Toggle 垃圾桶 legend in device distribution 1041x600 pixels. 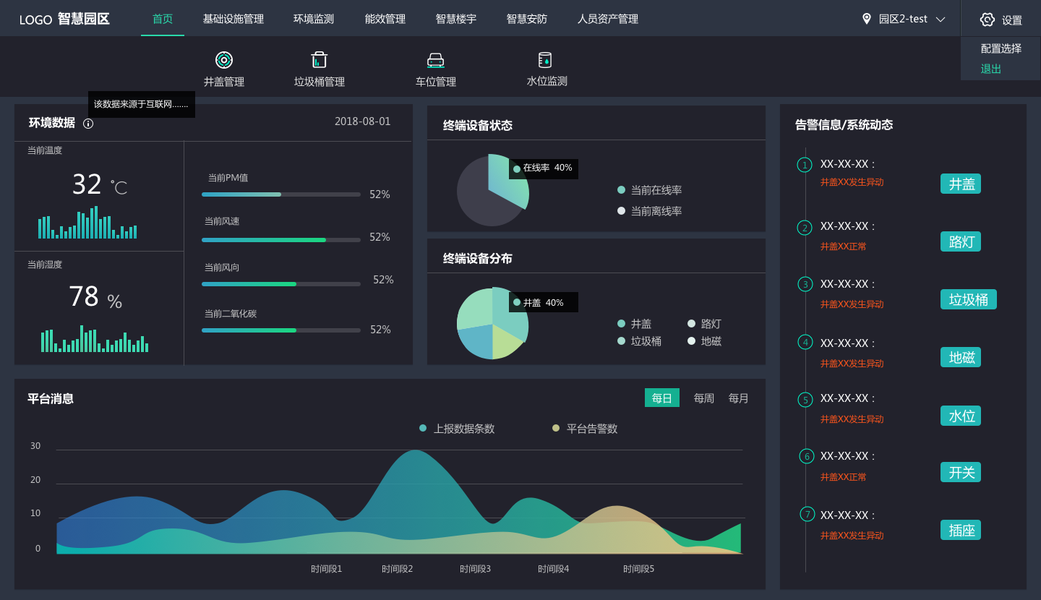tap(639, 341)
